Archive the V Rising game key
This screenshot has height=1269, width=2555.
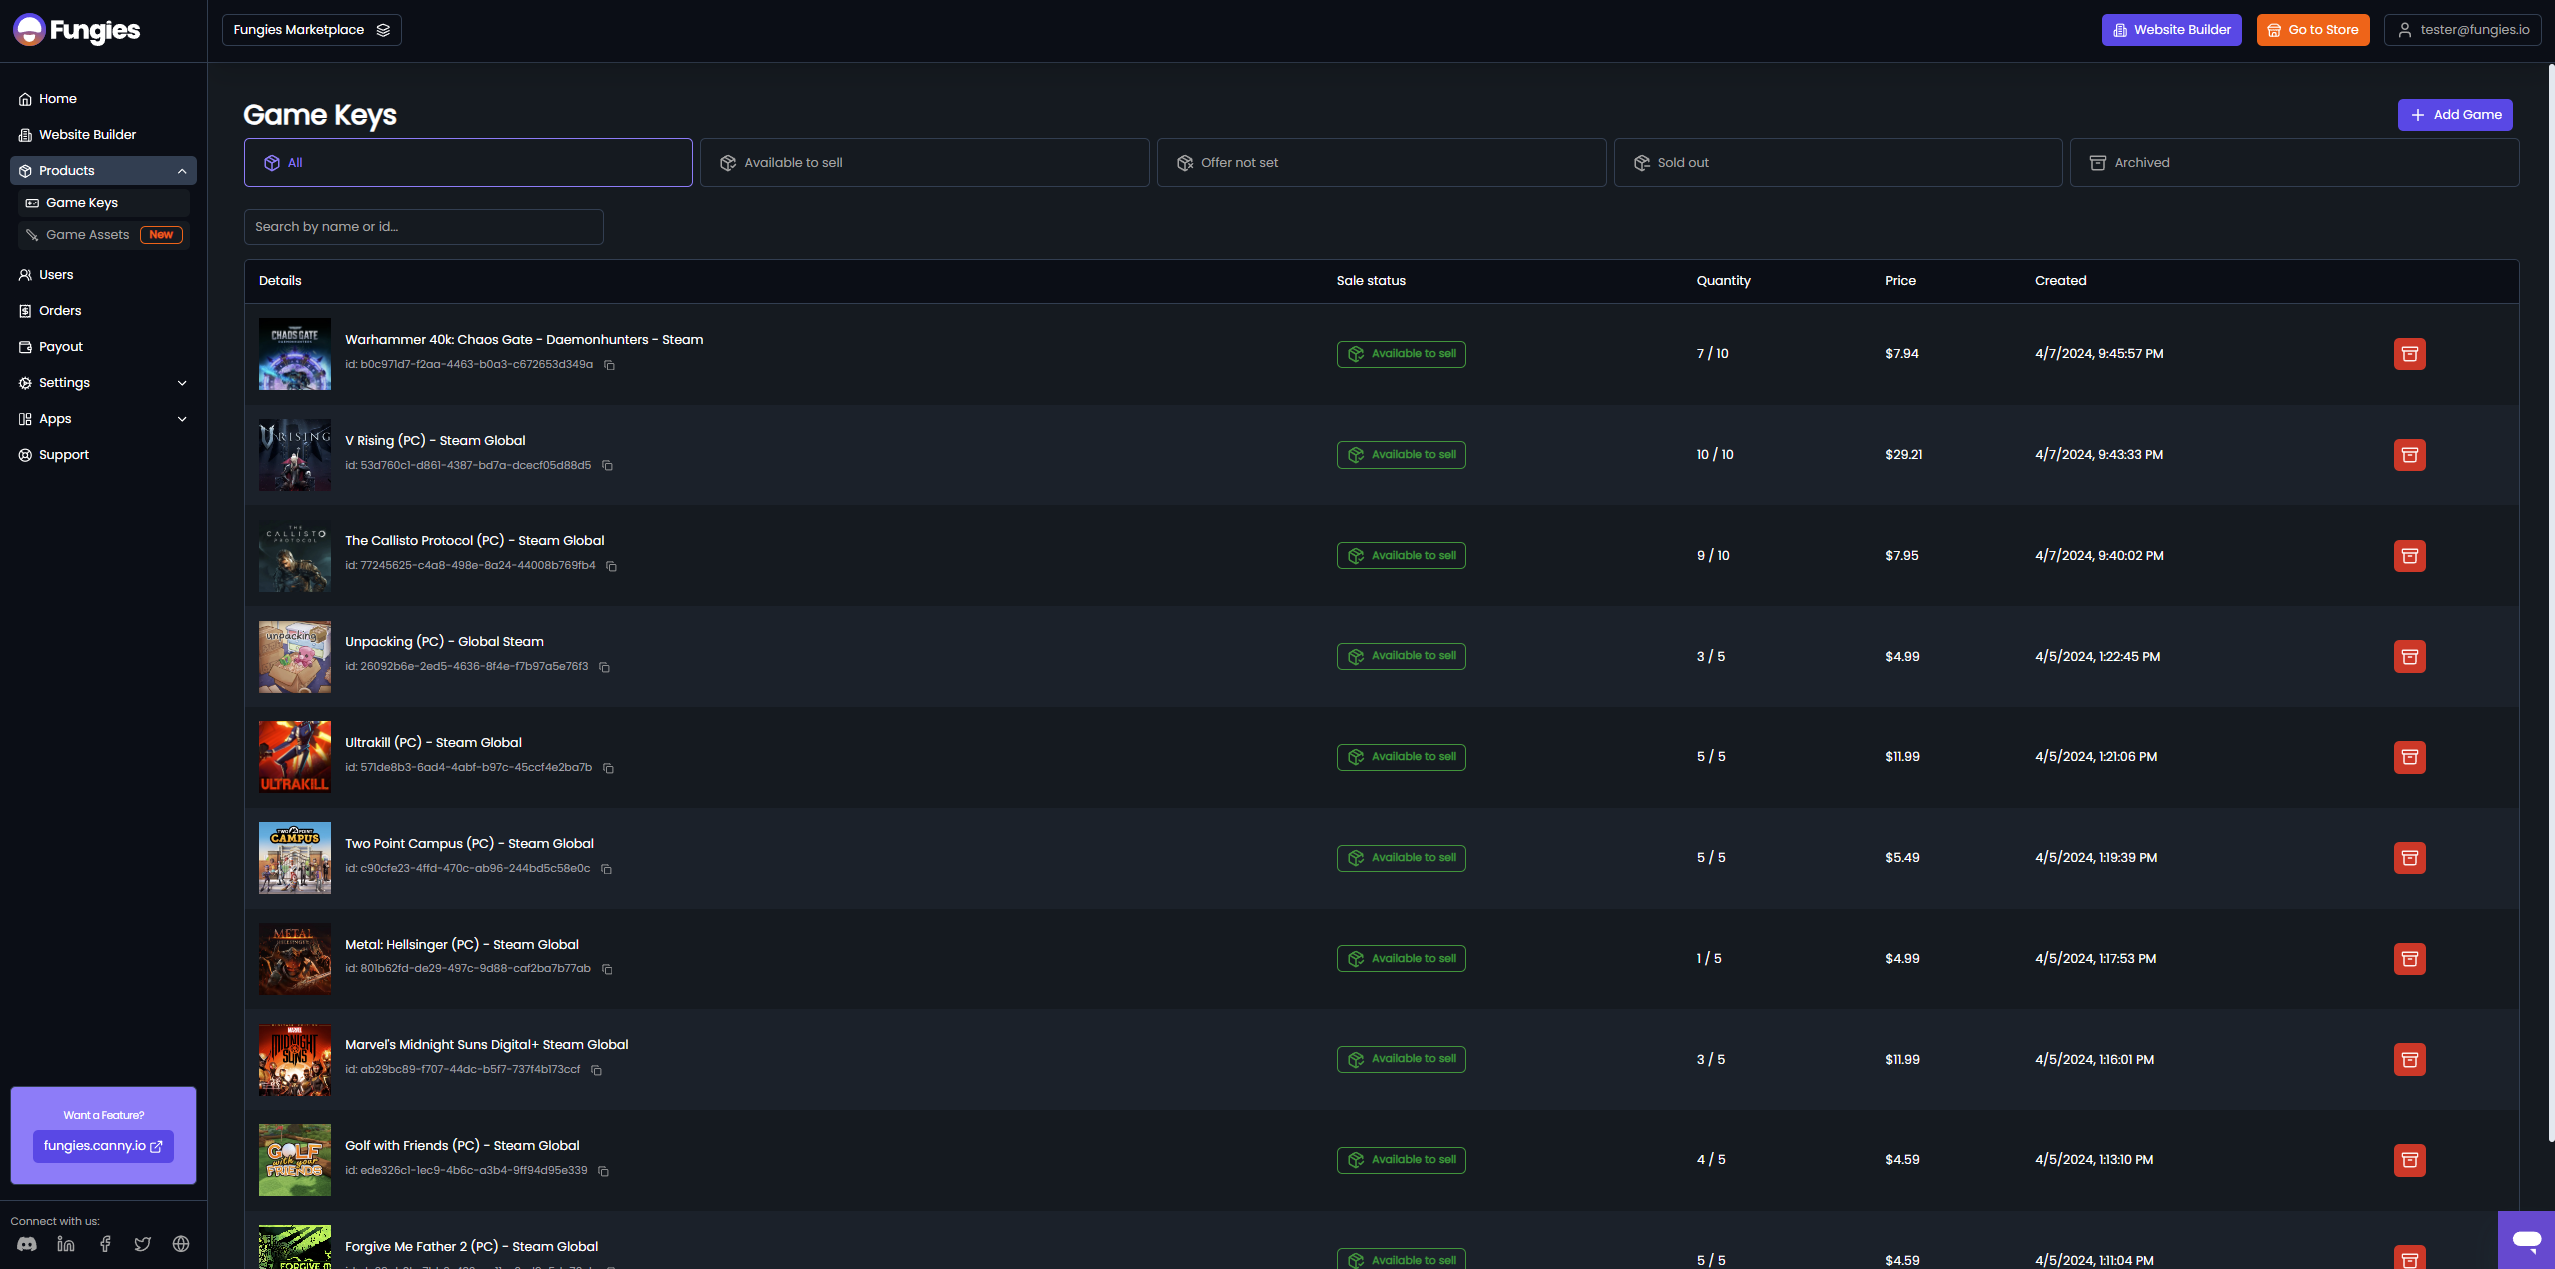coord(2409,455)
